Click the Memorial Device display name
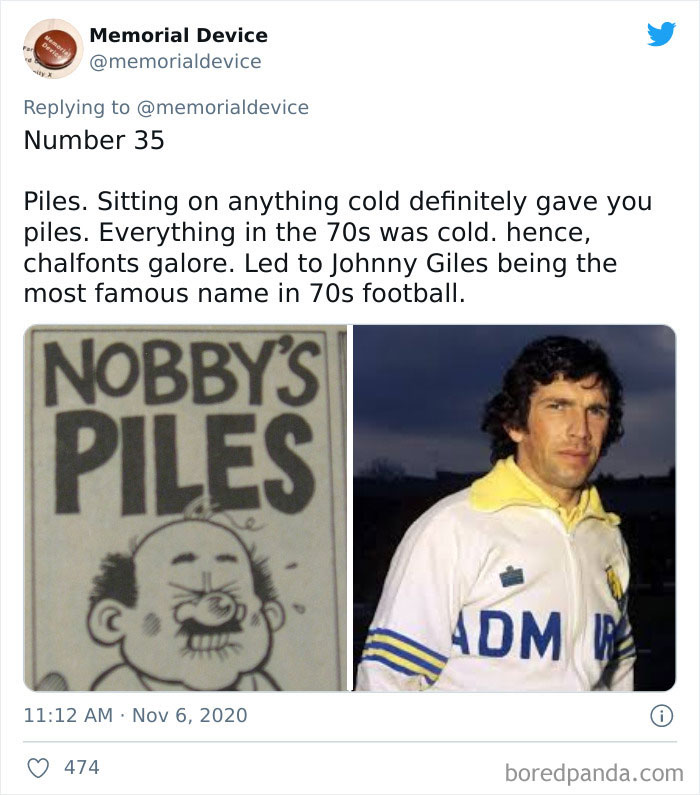This screenshot has width=700, height=795. 178,35
